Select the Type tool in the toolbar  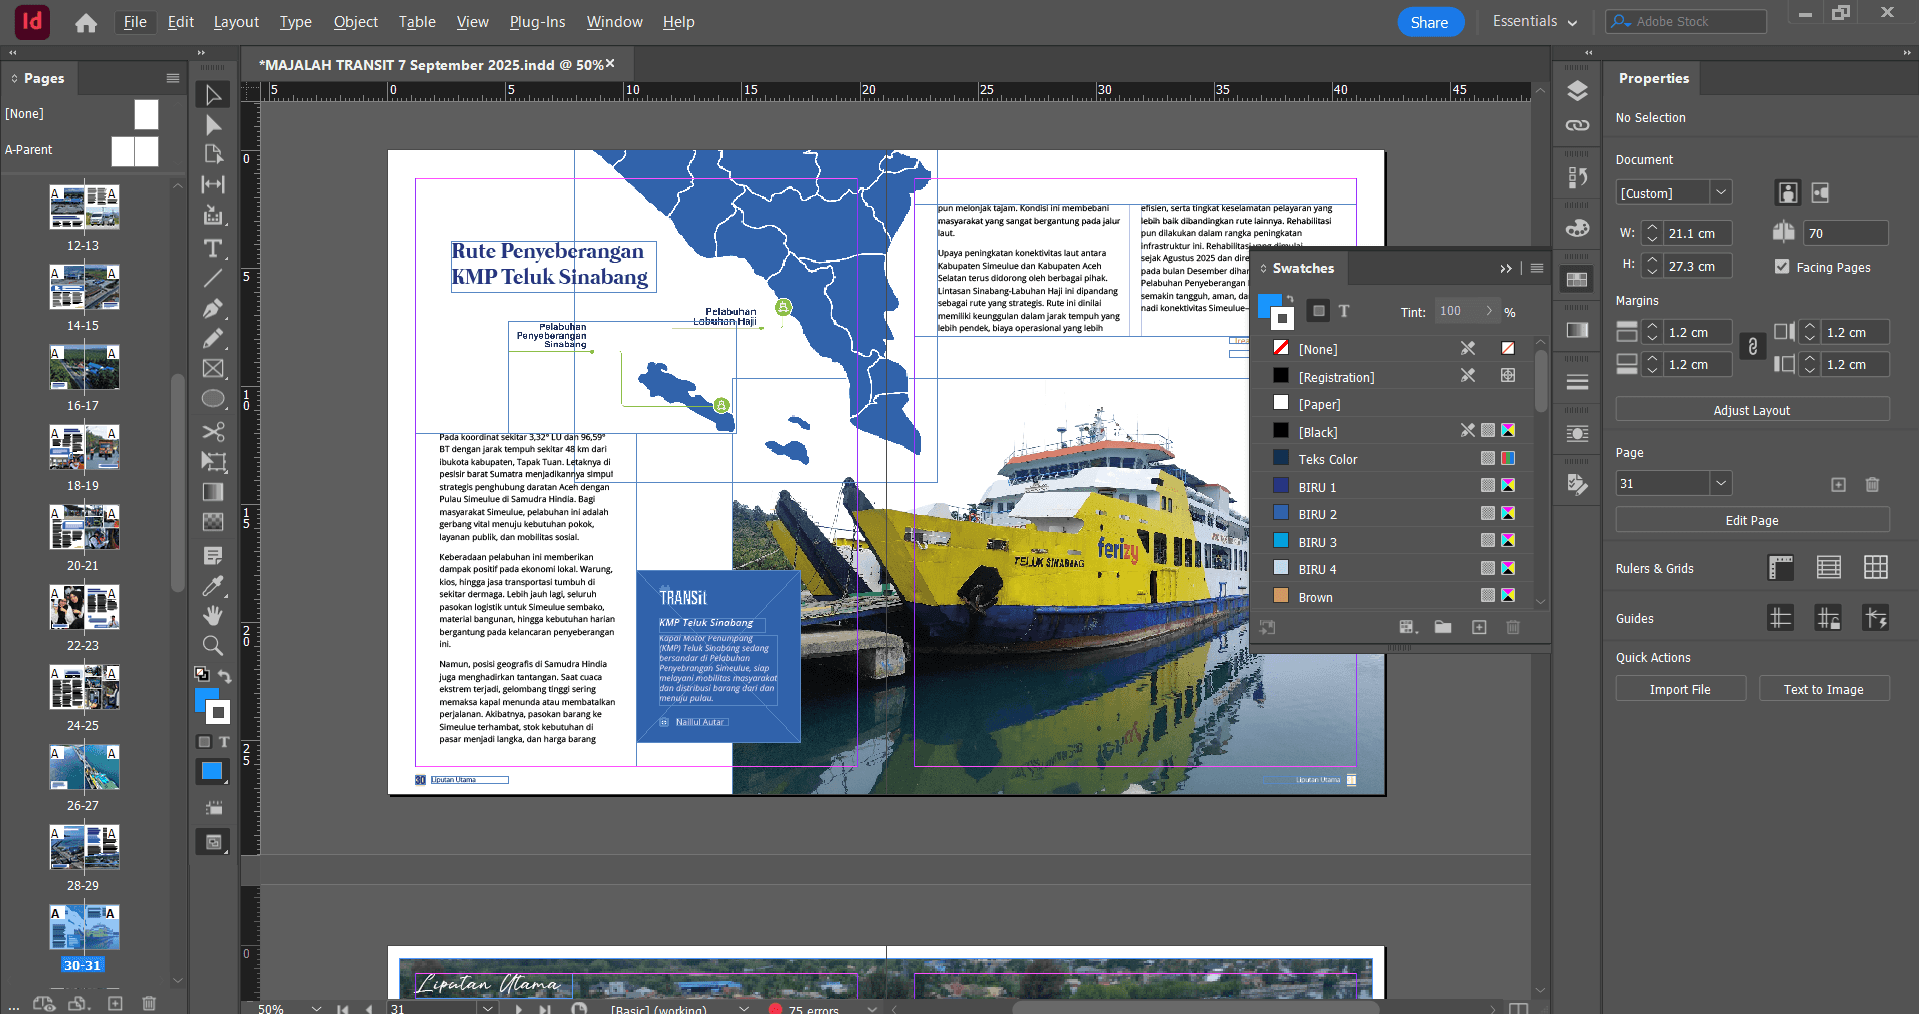[x=213, y=248]
